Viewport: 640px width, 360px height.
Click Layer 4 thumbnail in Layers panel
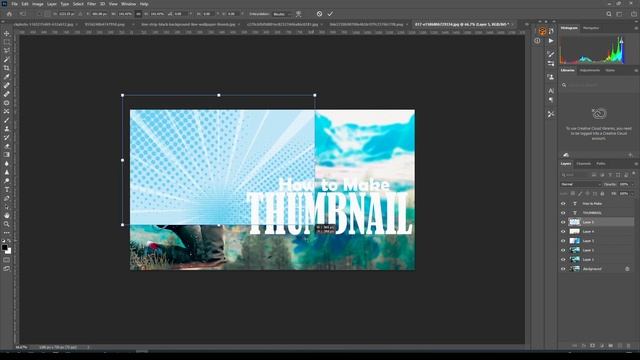(x=575, y=231)
